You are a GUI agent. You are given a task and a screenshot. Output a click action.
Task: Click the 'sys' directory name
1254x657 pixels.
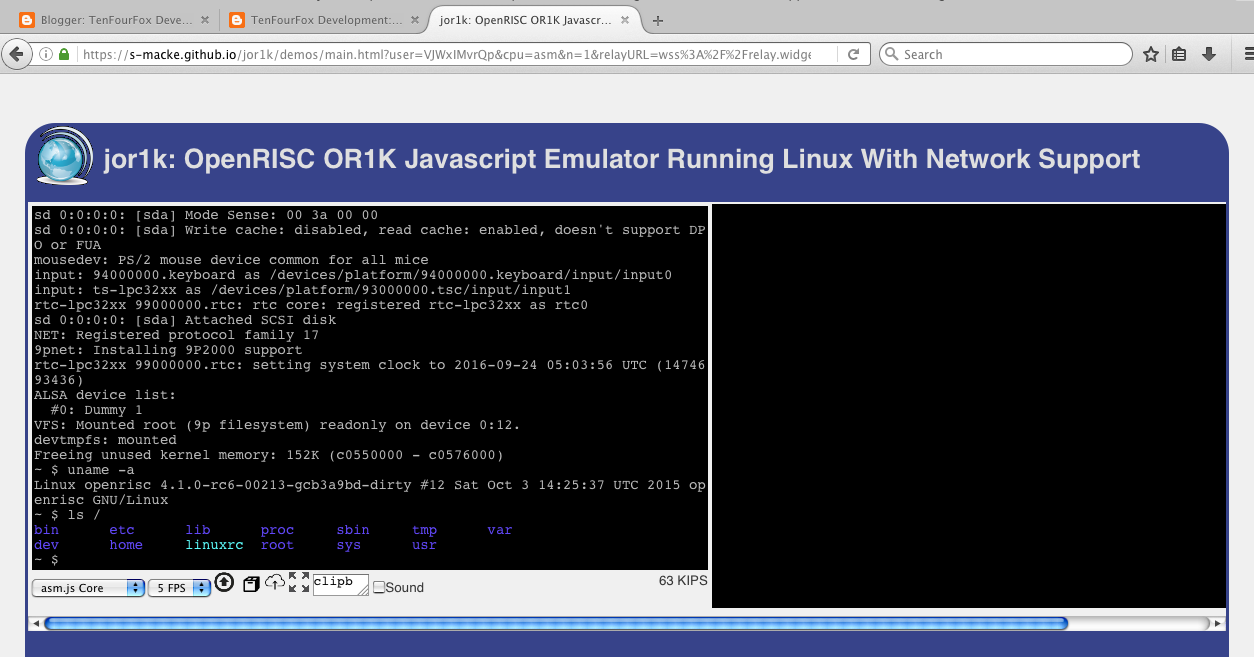[x=349, y=545]
